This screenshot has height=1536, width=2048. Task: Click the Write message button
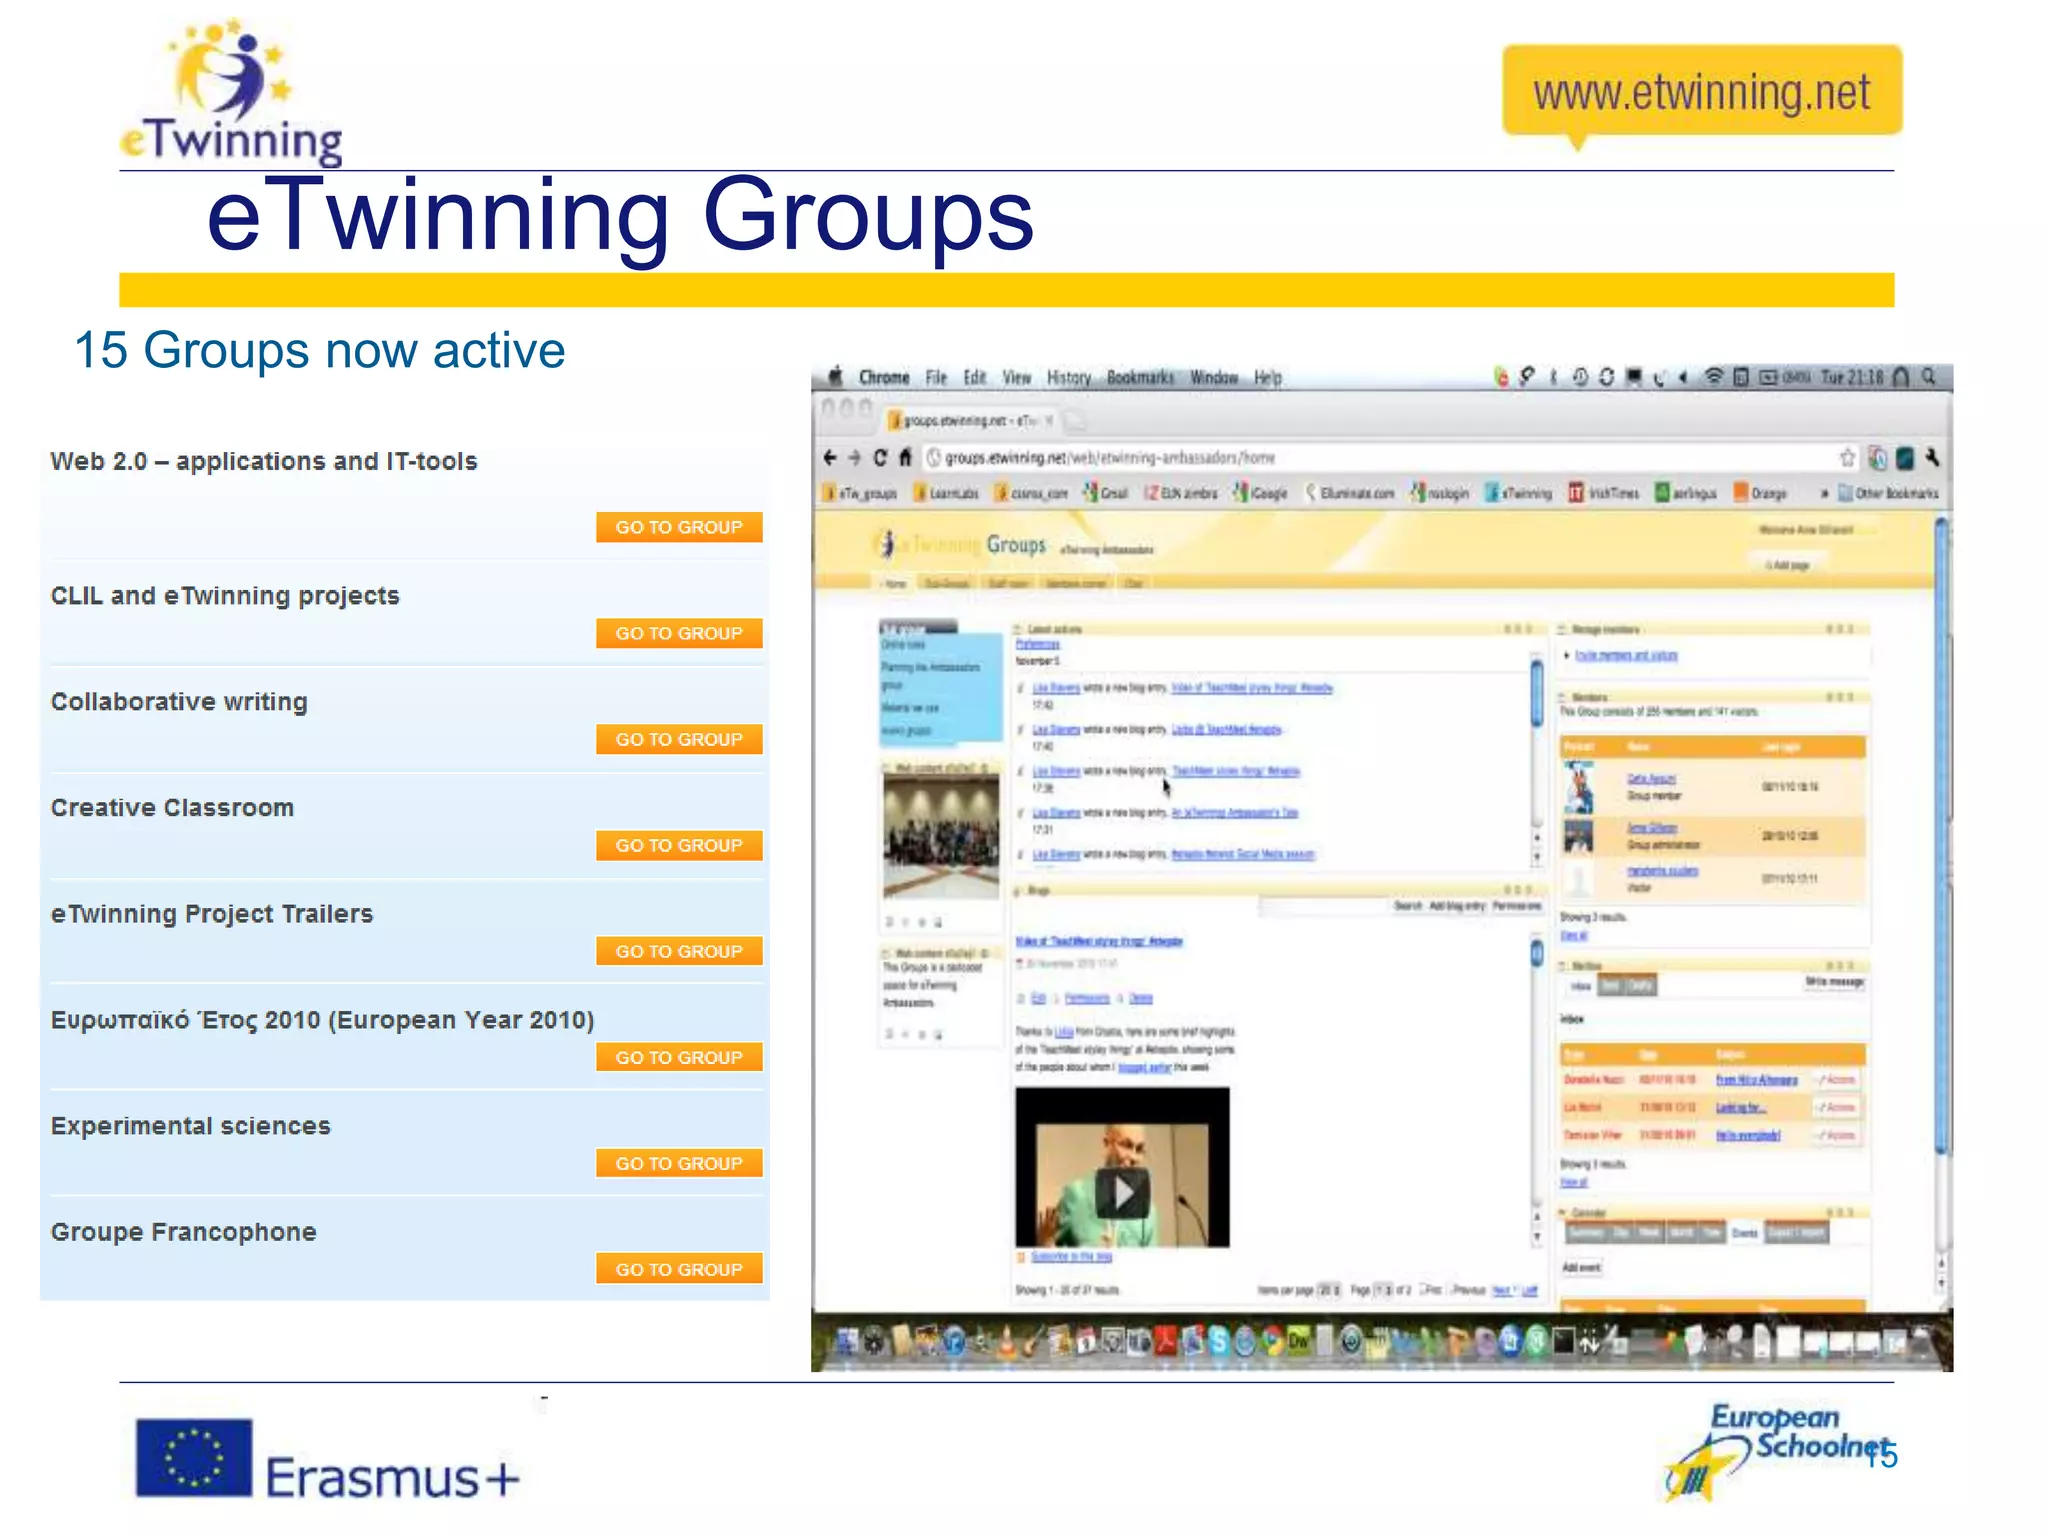pos(1834,982)
